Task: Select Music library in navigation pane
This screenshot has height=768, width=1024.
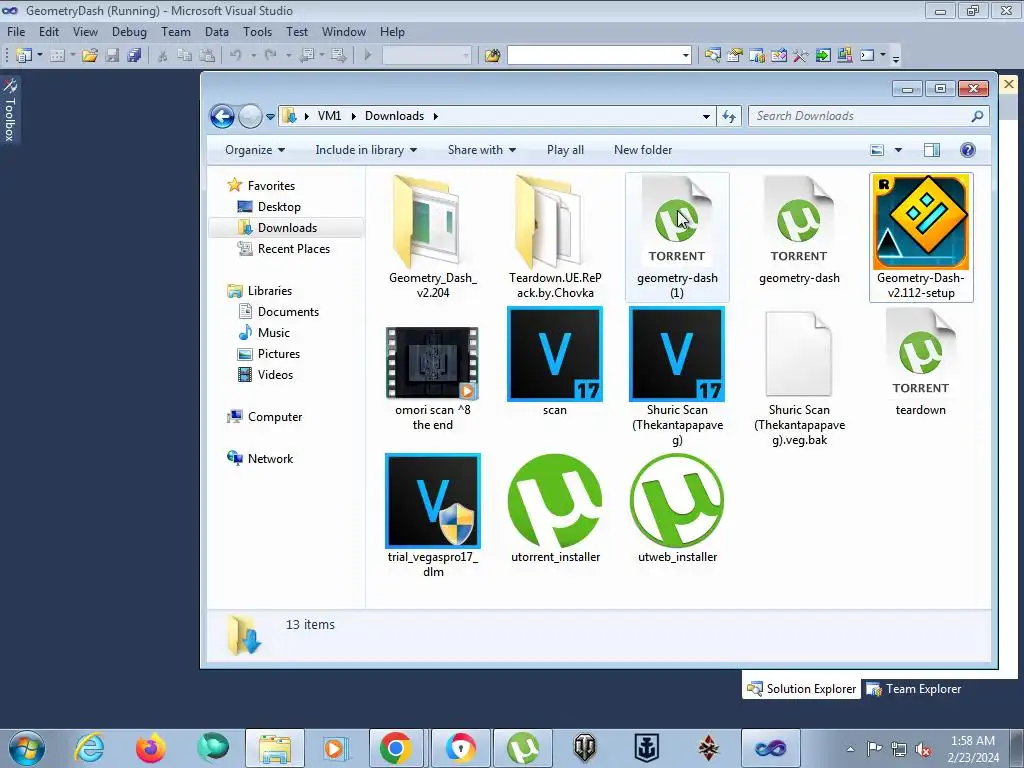Action: [x=274, y=333]
